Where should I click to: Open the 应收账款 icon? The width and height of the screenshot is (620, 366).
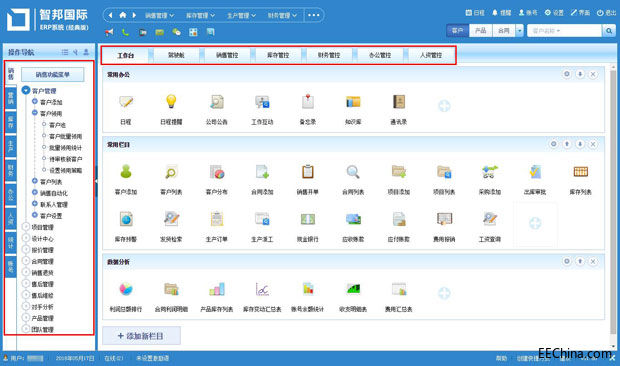point(353,219)
